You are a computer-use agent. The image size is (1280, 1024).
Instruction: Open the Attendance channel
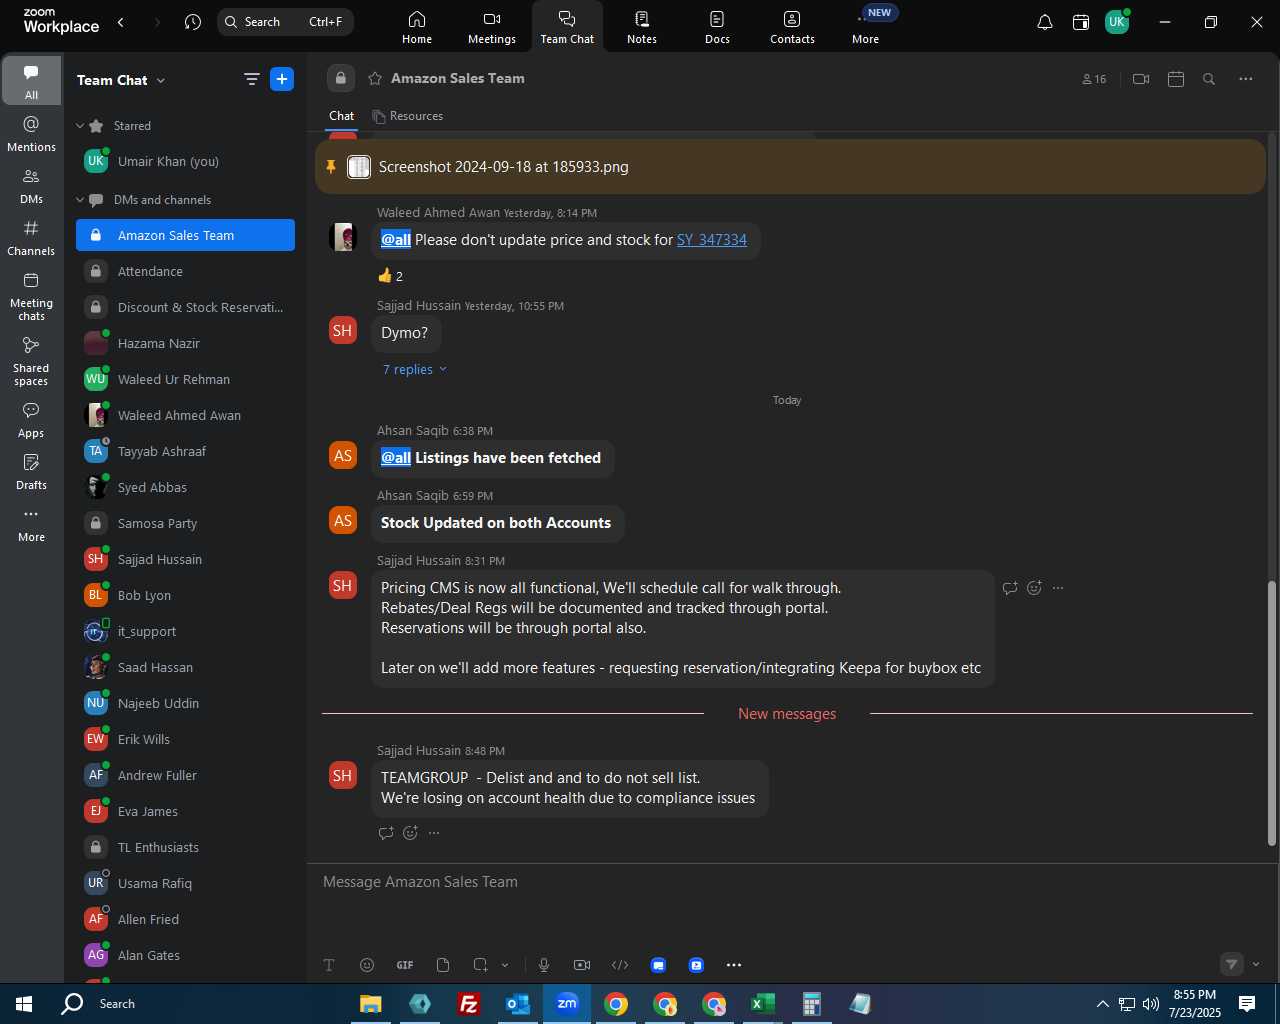(x=185, y=272)
